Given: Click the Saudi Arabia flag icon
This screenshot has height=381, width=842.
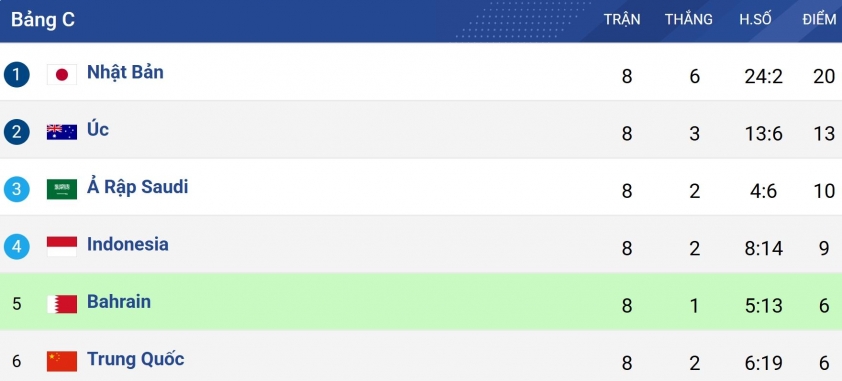Looking at the screenshot, I should pyautogui.click(x=62, y=189).
